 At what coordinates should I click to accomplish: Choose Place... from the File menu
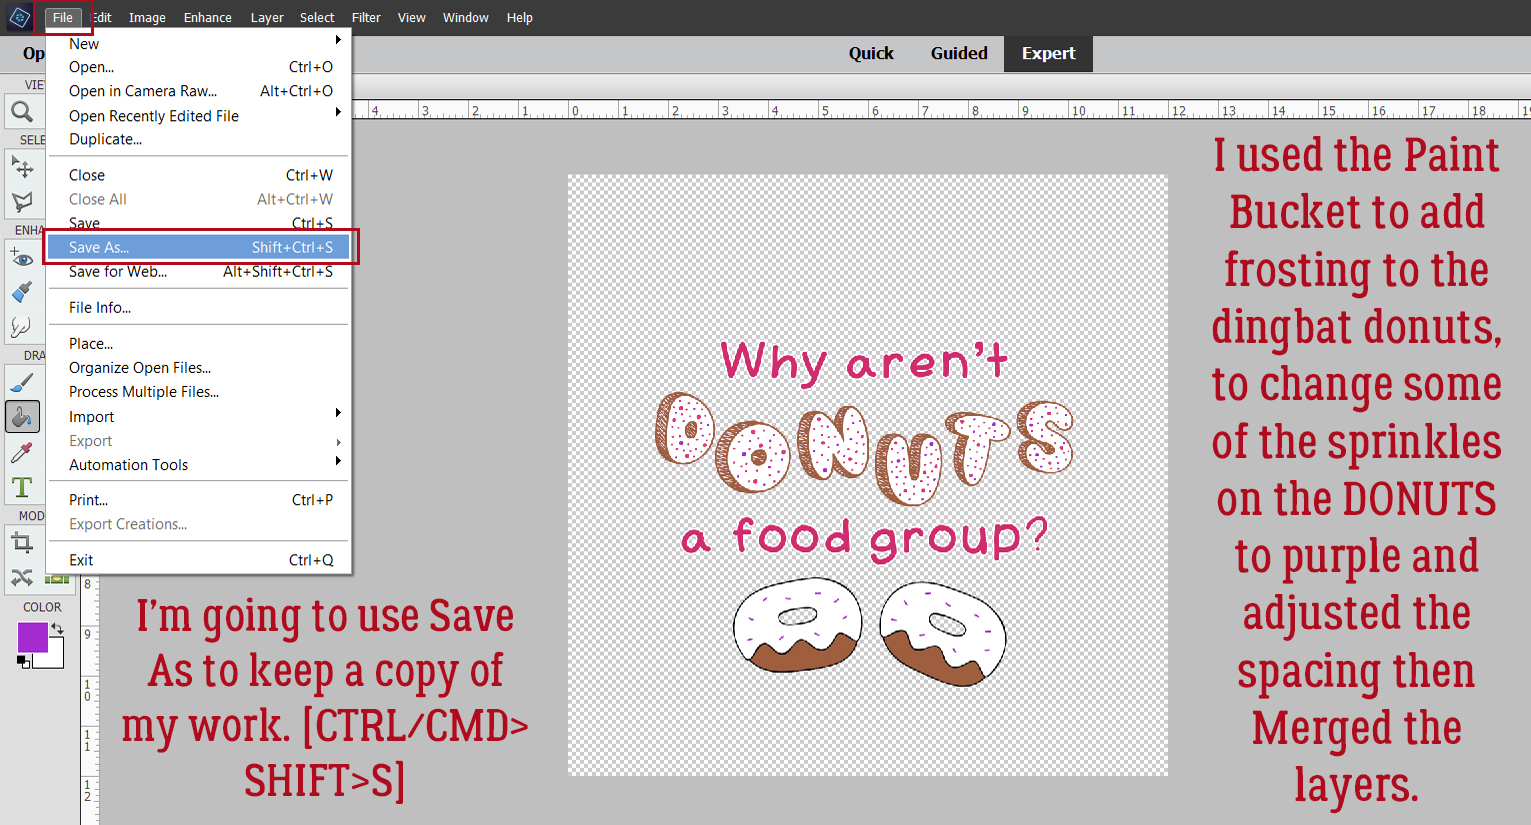(198, 343)
